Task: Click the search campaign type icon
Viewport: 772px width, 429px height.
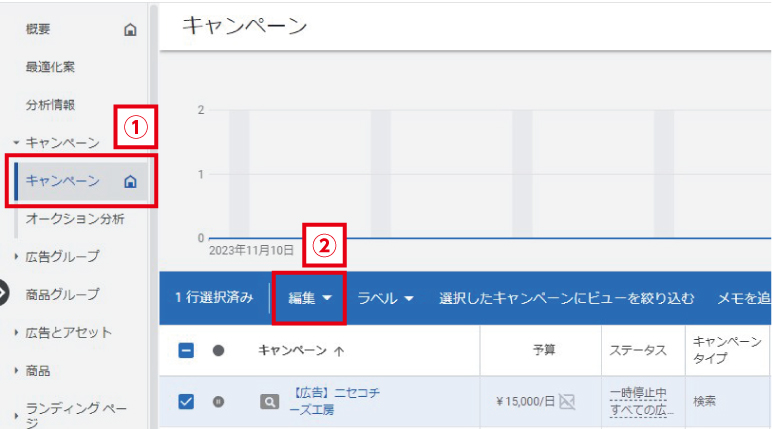Action: pos(269,402)
